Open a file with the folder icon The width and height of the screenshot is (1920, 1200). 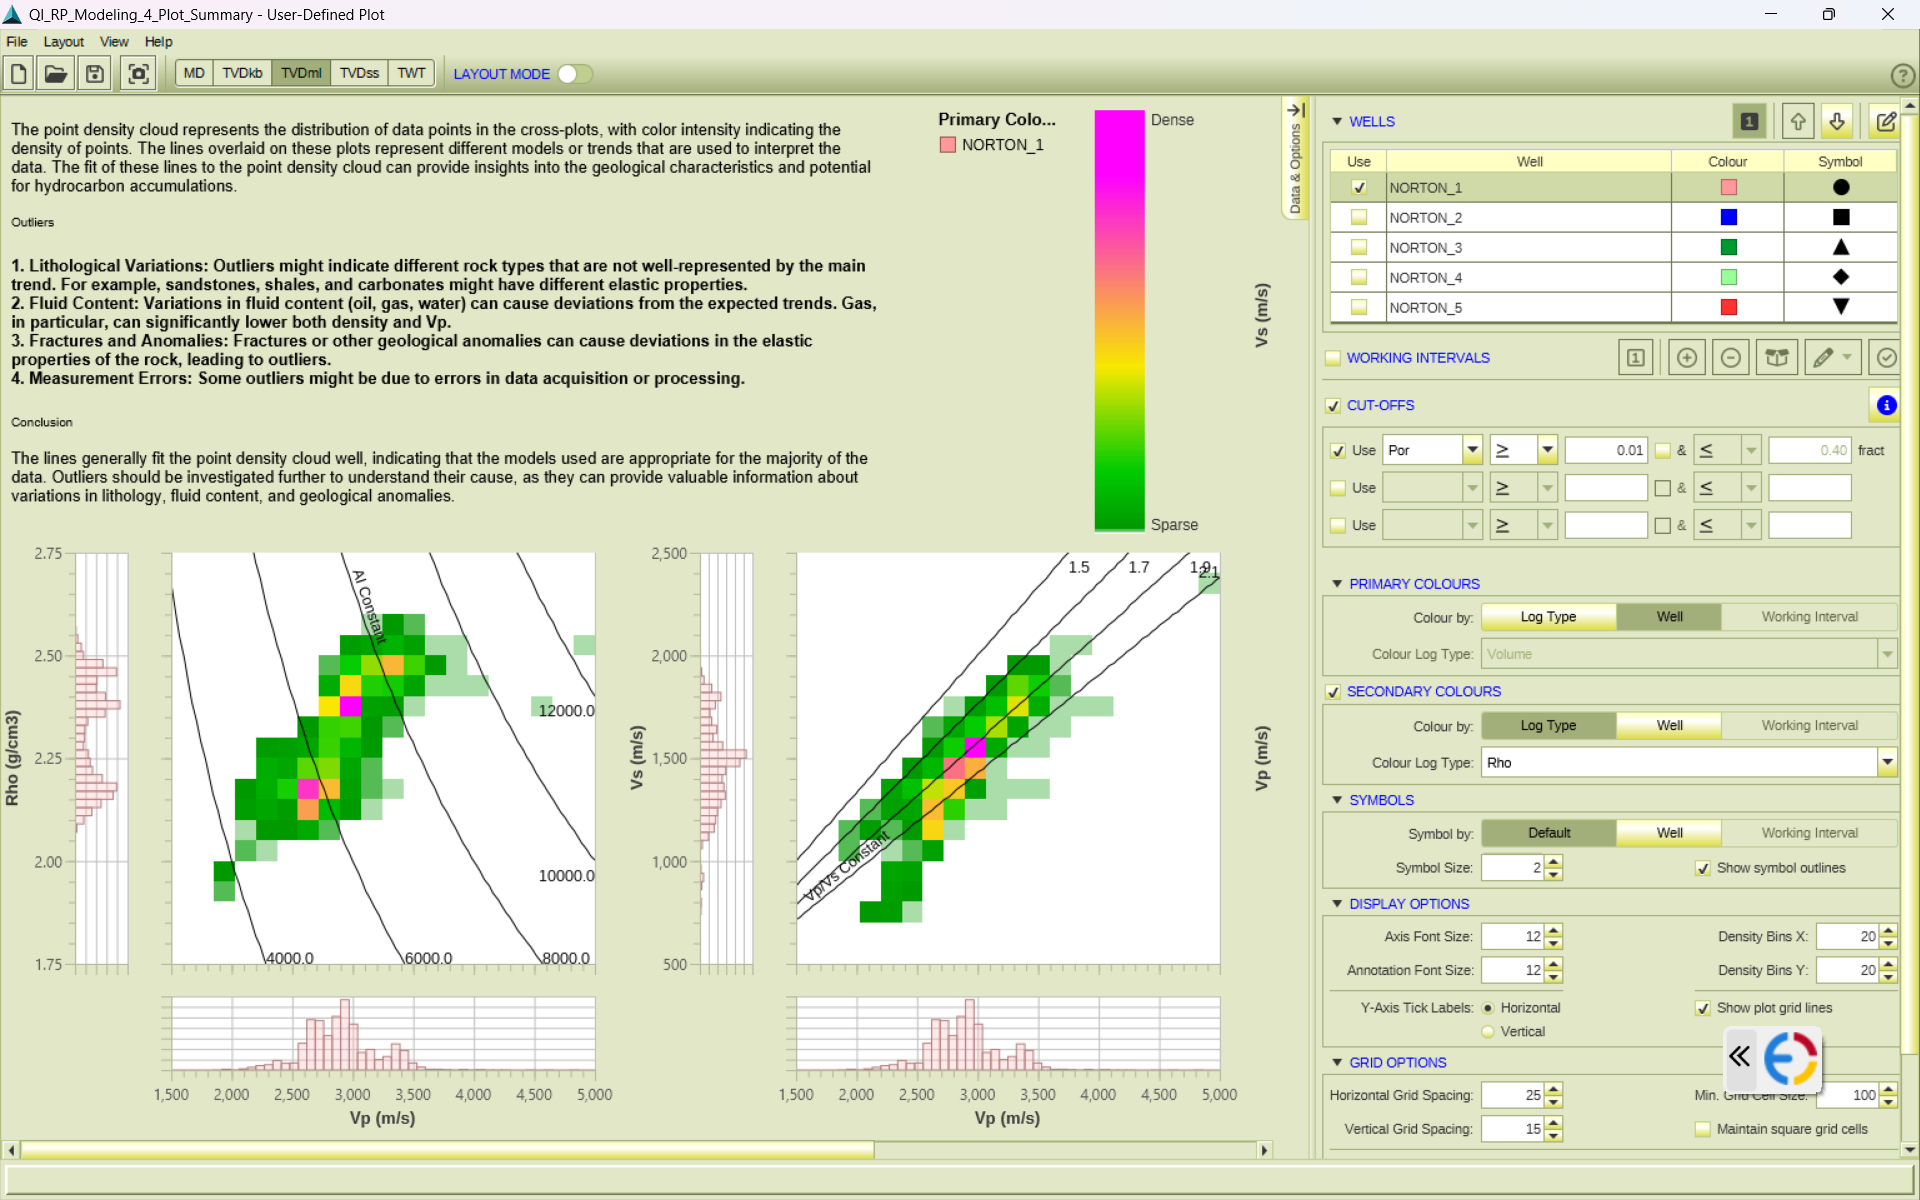pyautogui.click(x=56, y=73)
